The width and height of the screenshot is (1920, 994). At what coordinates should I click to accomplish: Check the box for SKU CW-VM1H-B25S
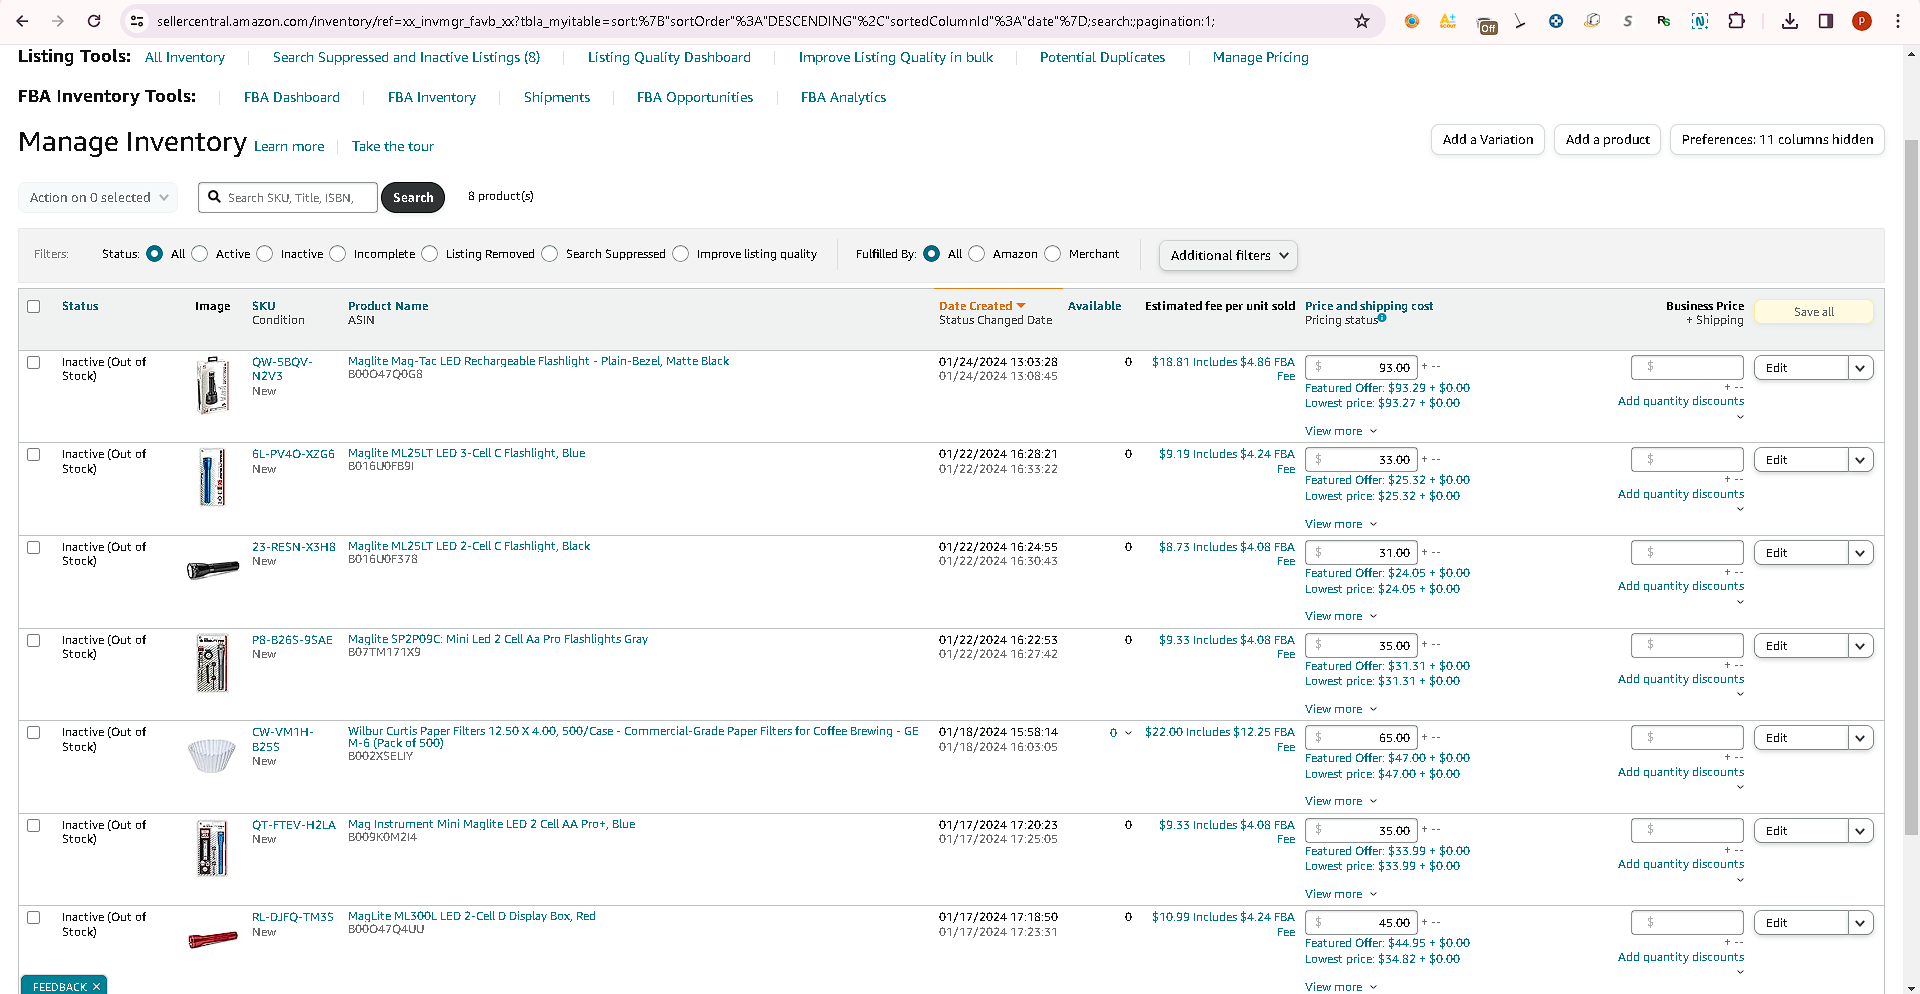pos(34,733)
